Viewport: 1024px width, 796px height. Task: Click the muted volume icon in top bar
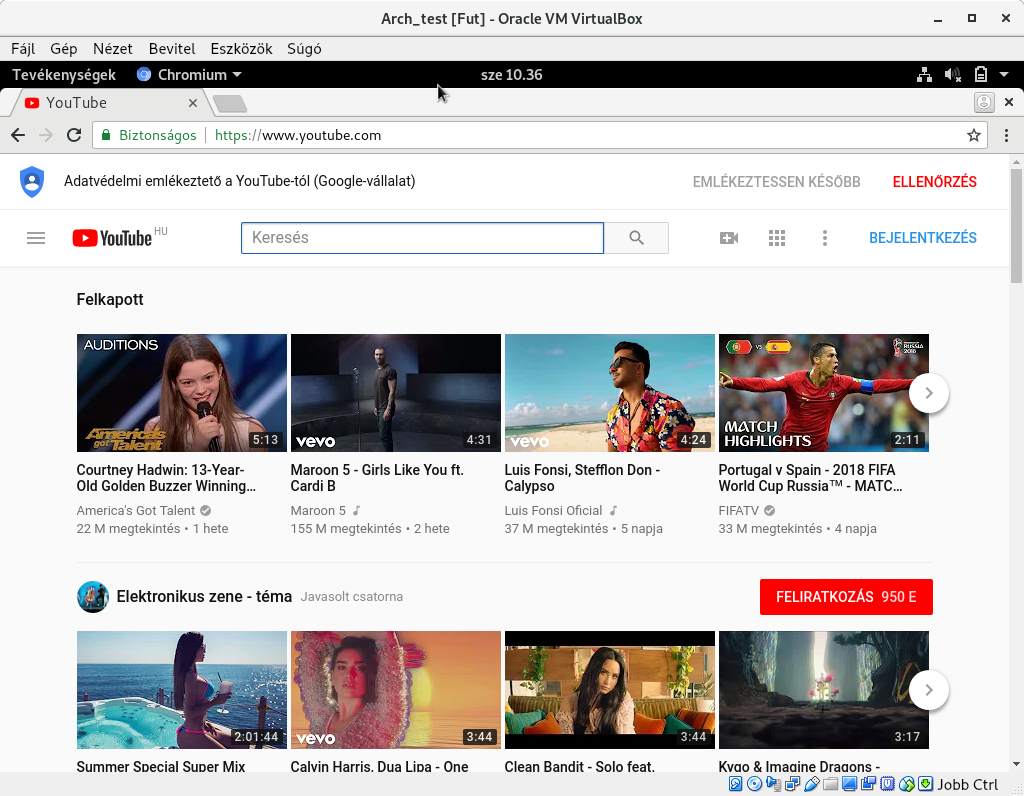(x=953, y=75)
